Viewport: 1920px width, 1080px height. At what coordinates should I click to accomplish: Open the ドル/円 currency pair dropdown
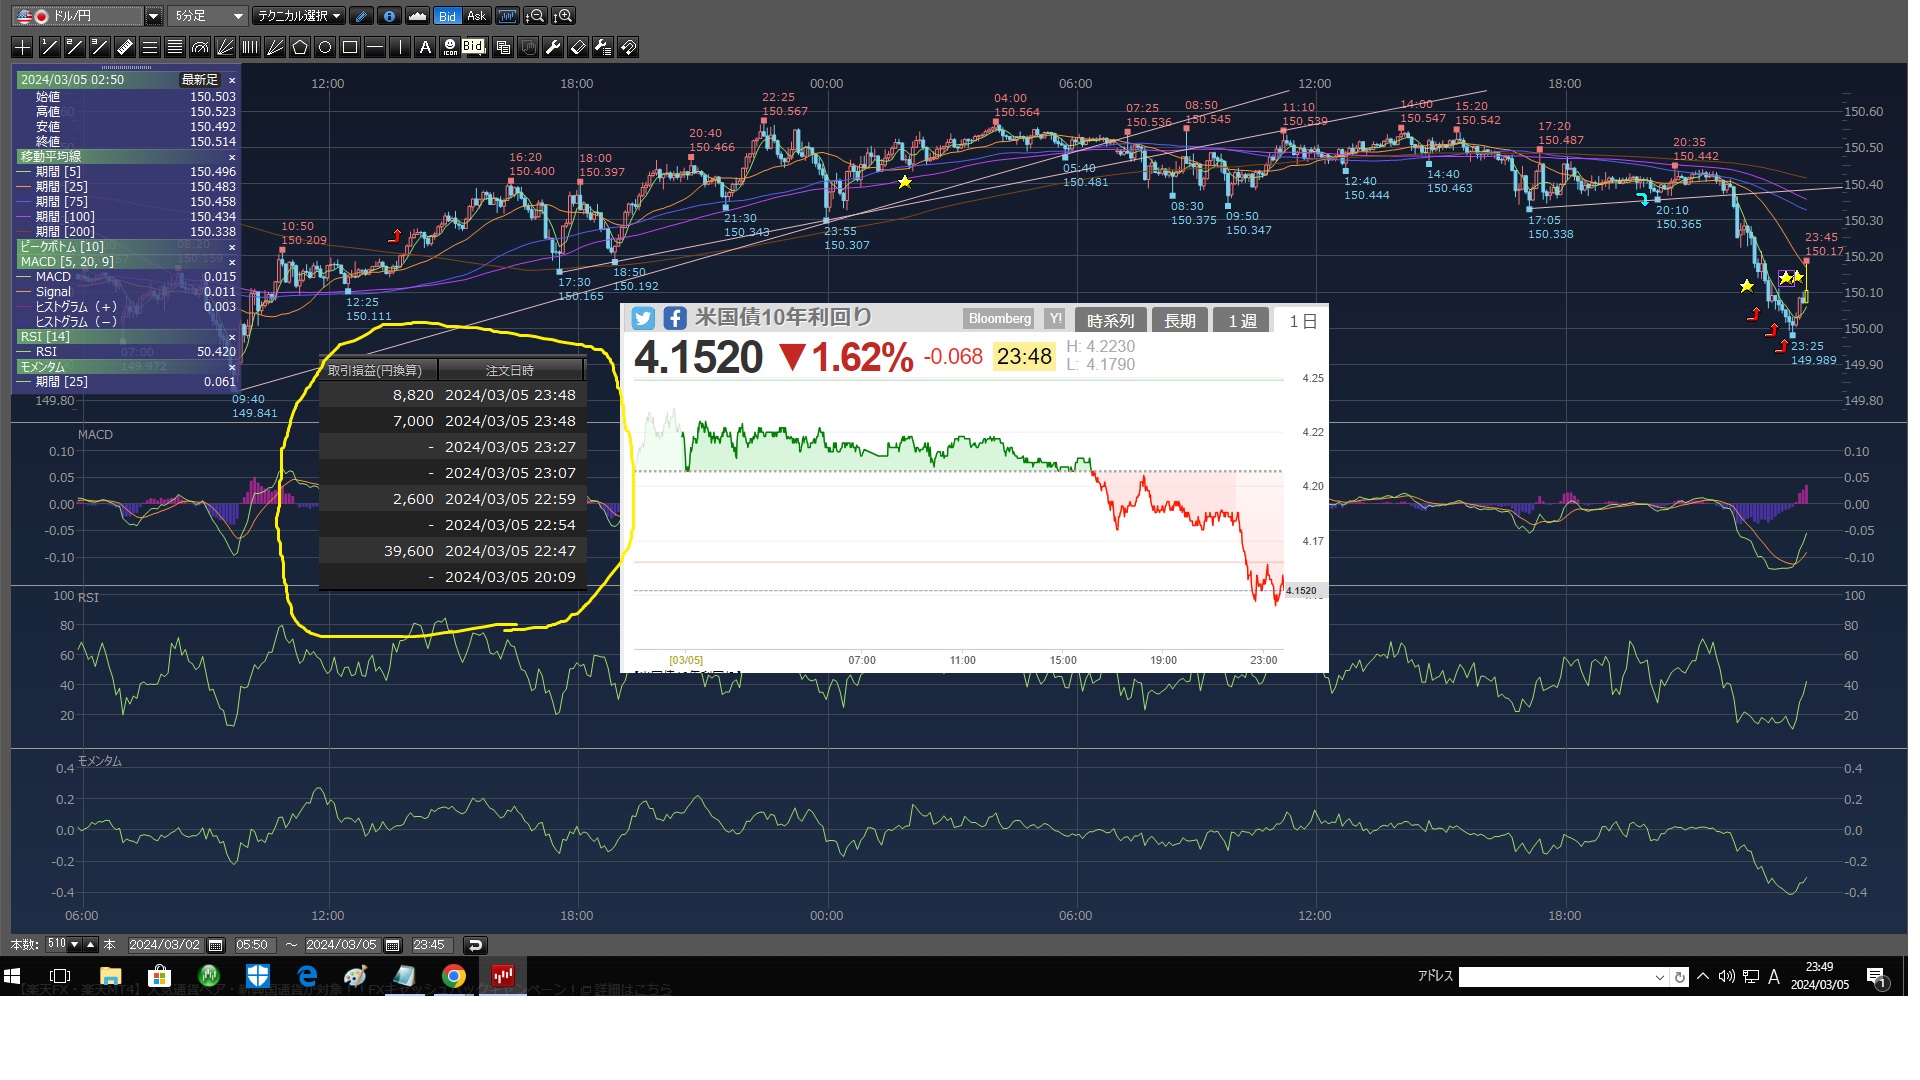[153, 16]
